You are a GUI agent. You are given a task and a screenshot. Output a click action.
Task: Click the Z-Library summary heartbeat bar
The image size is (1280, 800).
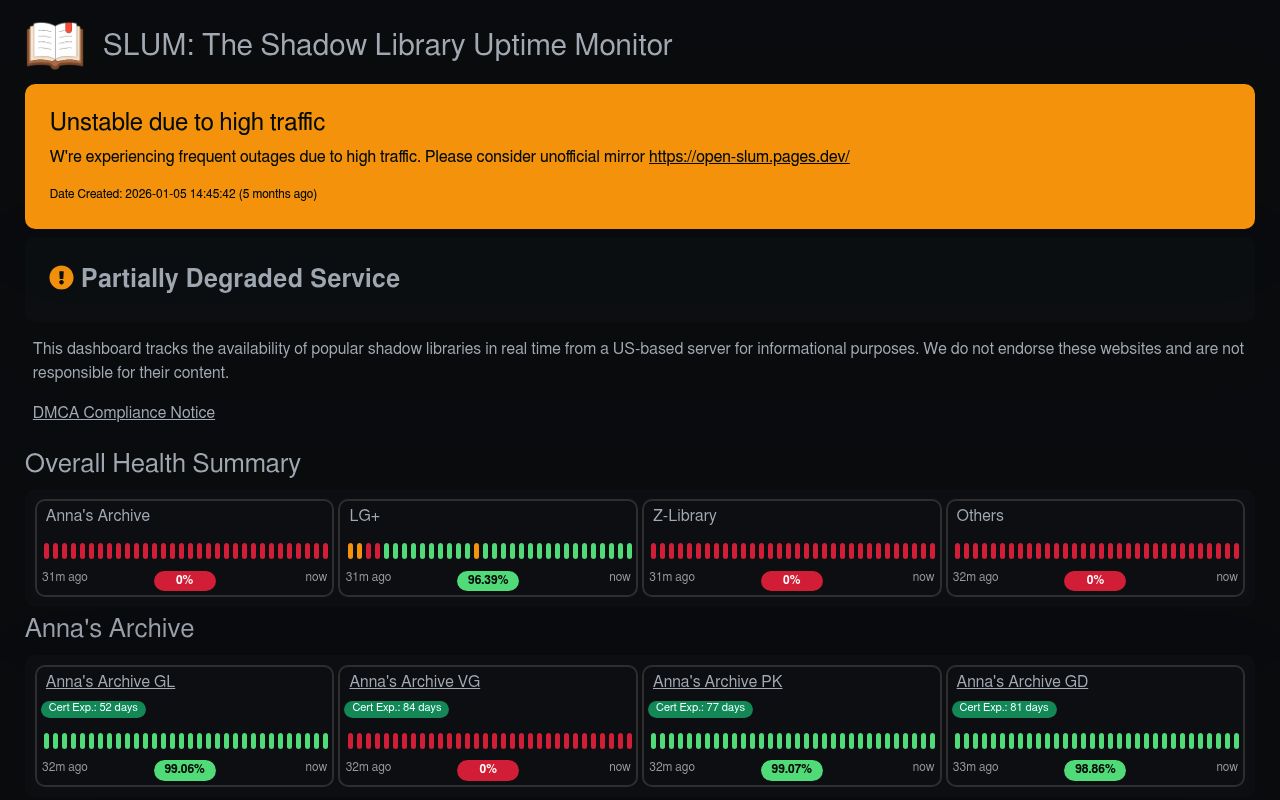click(793, 551)
